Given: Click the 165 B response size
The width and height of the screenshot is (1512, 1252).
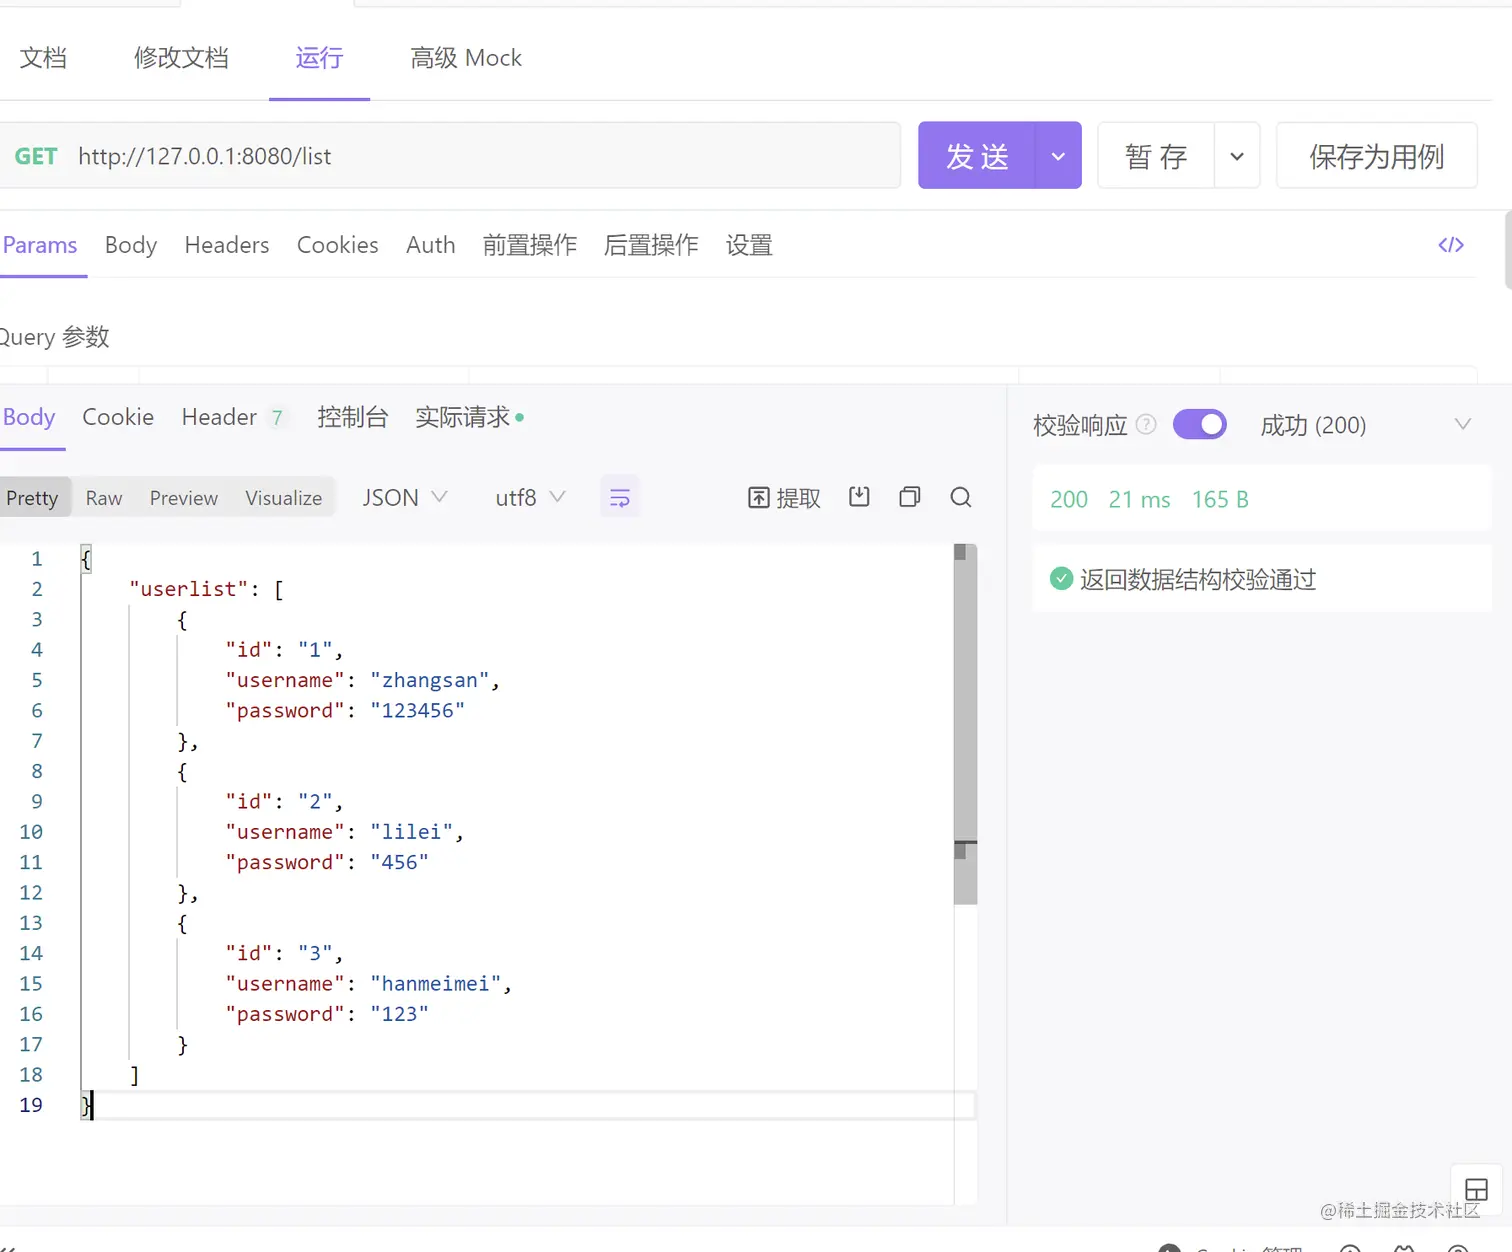Looking at the screenshot, I should (1220, 499).
